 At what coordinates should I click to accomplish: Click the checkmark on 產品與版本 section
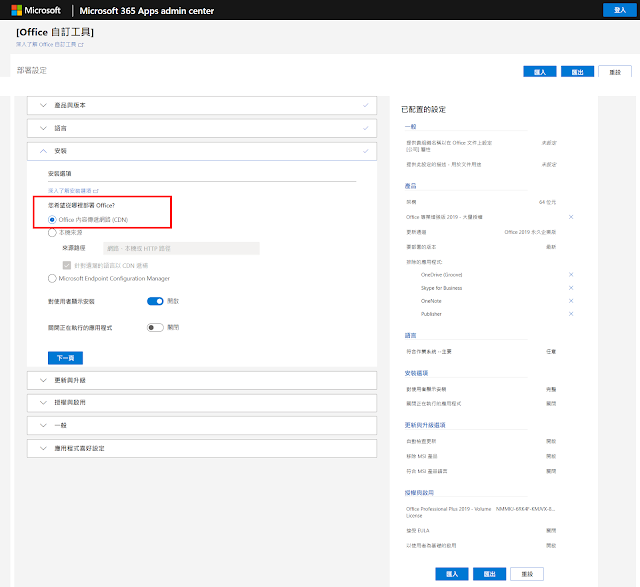click(x=365, y=105)
